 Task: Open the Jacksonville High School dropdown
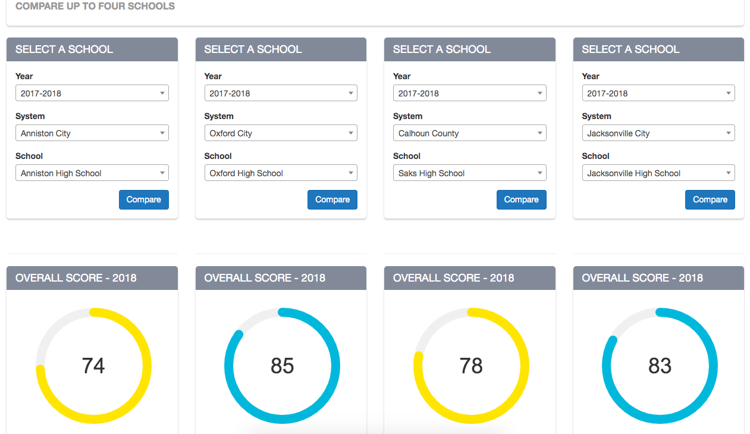point(658,173)
